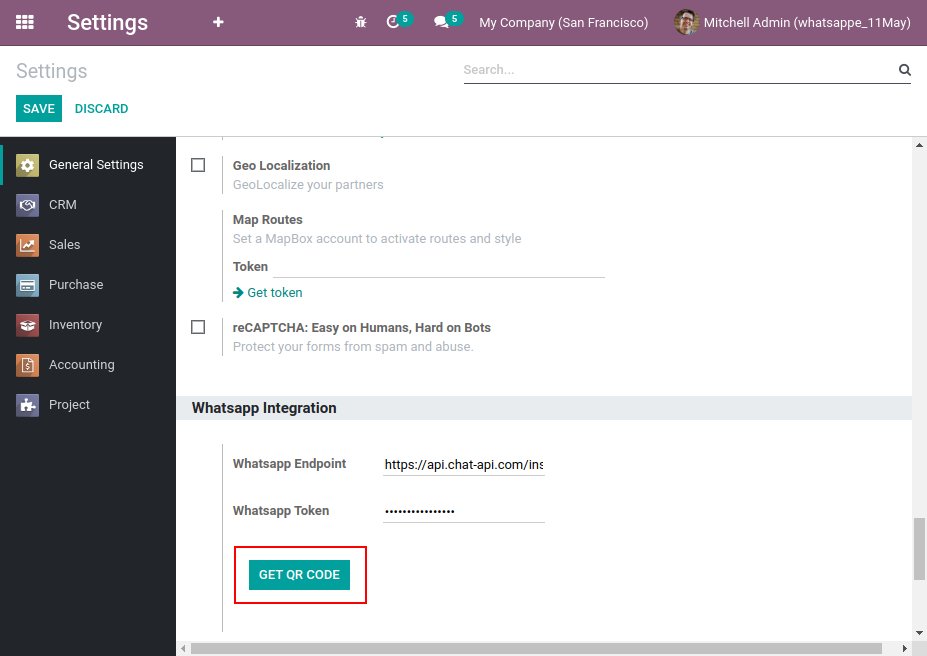Click the Settings title in top bar
Screen dimensions: 927x656
[x=107, y=22]
